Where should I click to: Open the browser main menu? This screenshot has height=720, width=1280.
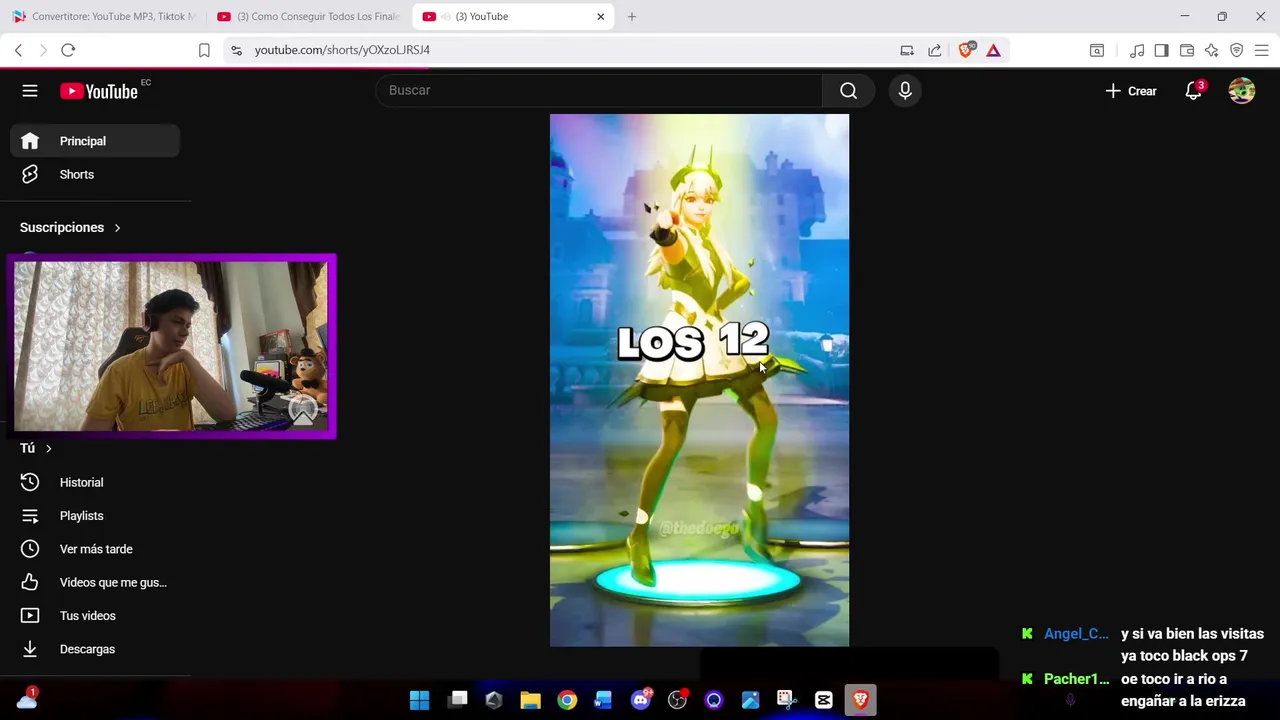click(x=1261, y=50)
